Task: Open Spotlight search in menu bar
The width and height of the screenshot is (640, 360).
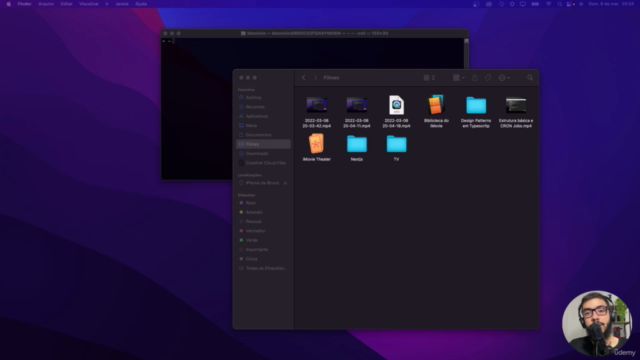Action: coord(560,4)
